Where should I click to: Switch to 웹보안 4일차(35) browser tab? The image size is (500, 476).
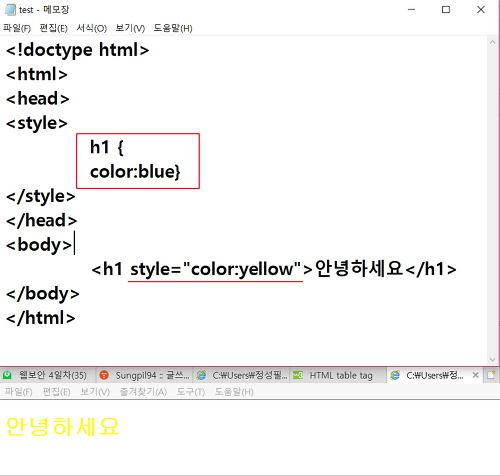pyautogui.click(x=47, y=375)
